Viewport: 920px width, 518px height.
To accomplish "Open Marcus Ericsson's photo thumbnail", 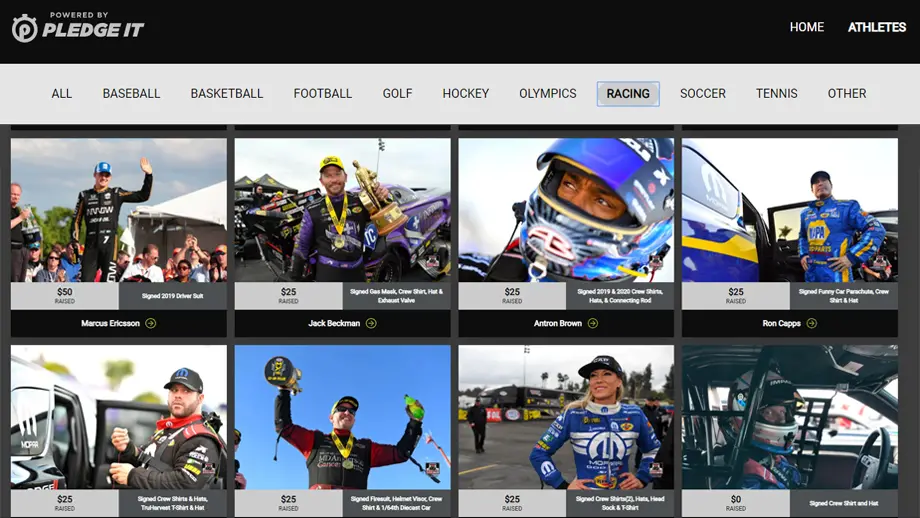I will (x=119, y=210).
